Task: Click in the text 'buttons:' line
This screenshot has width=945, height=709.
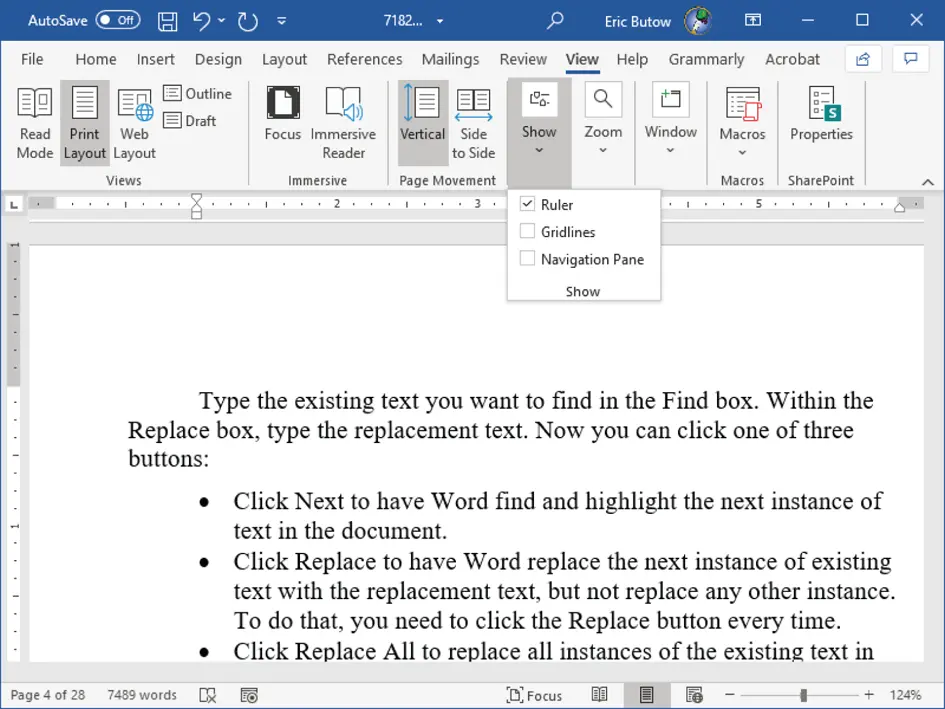Action: coord(169,459)
